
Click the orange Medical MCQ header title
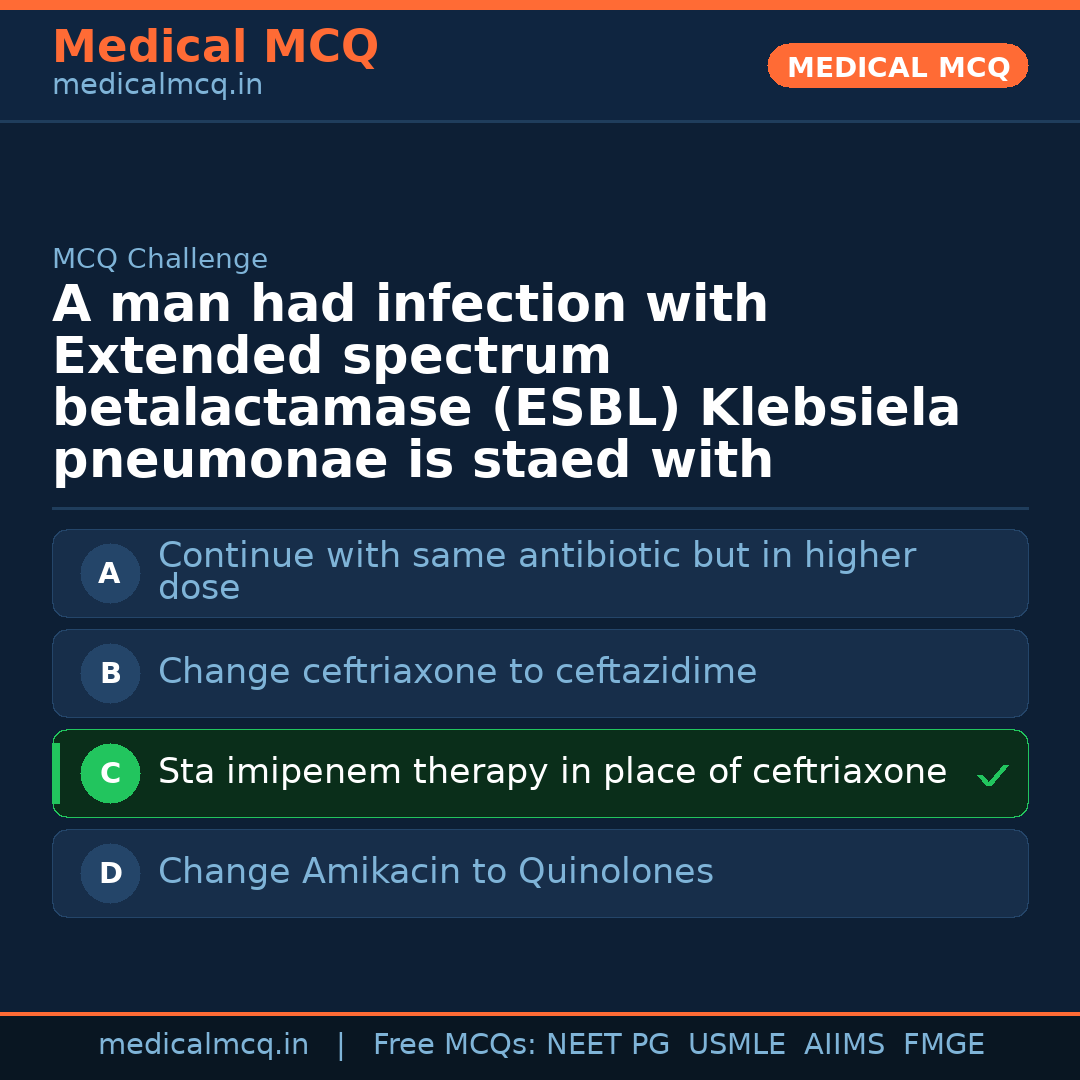coord(215,47)
